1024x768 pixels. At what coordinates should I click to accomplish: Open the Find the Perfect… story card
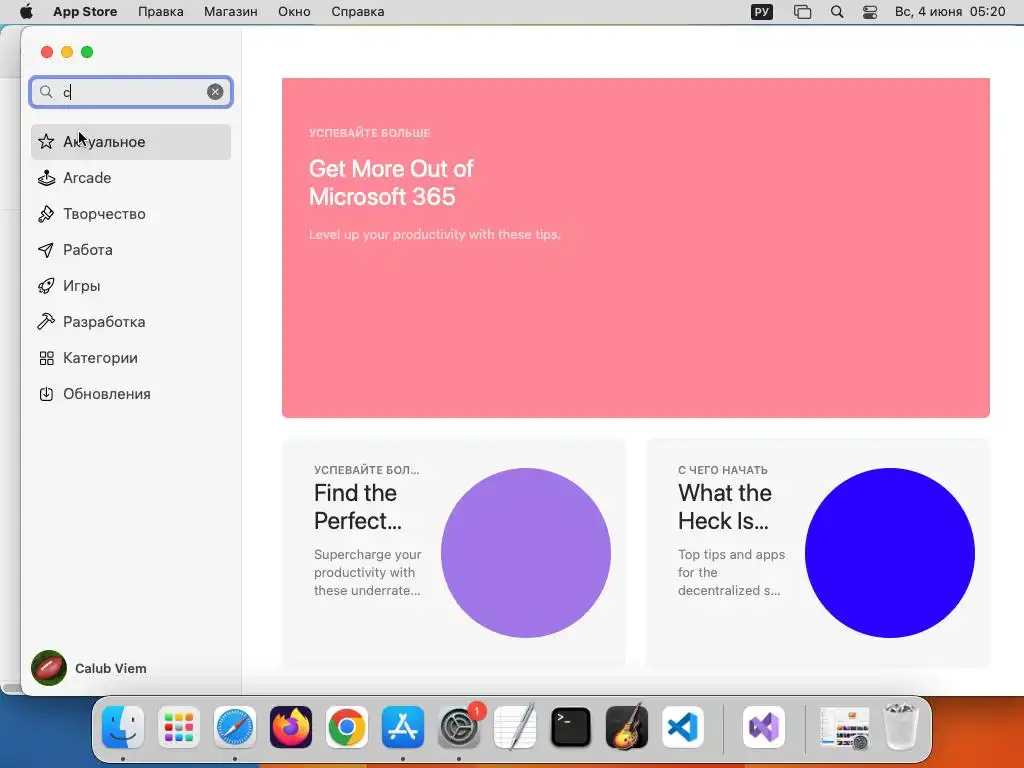[x=454, y=552]
